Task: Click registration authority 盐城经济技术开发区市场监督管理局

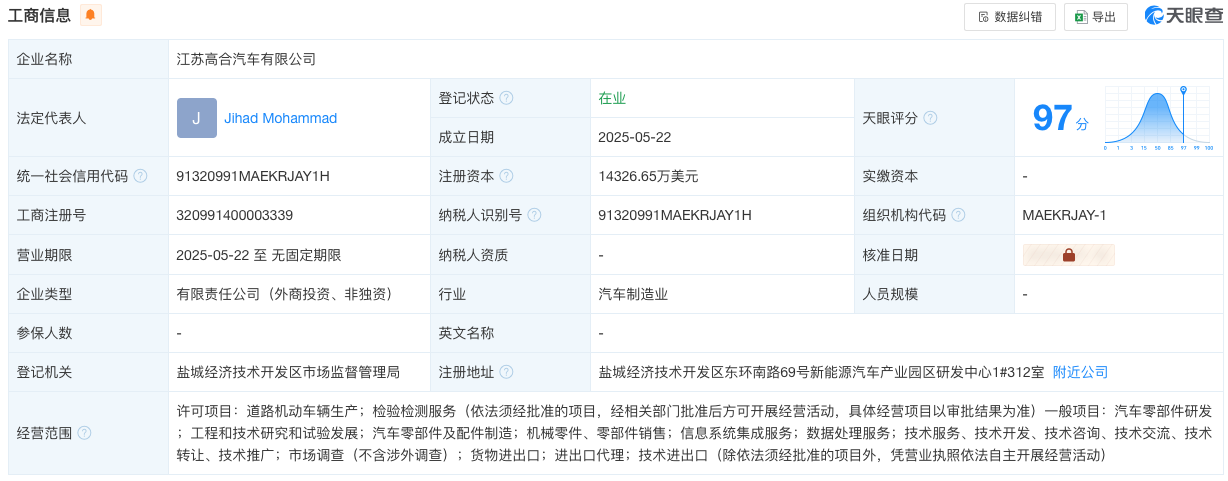Action: pos(288,372)
